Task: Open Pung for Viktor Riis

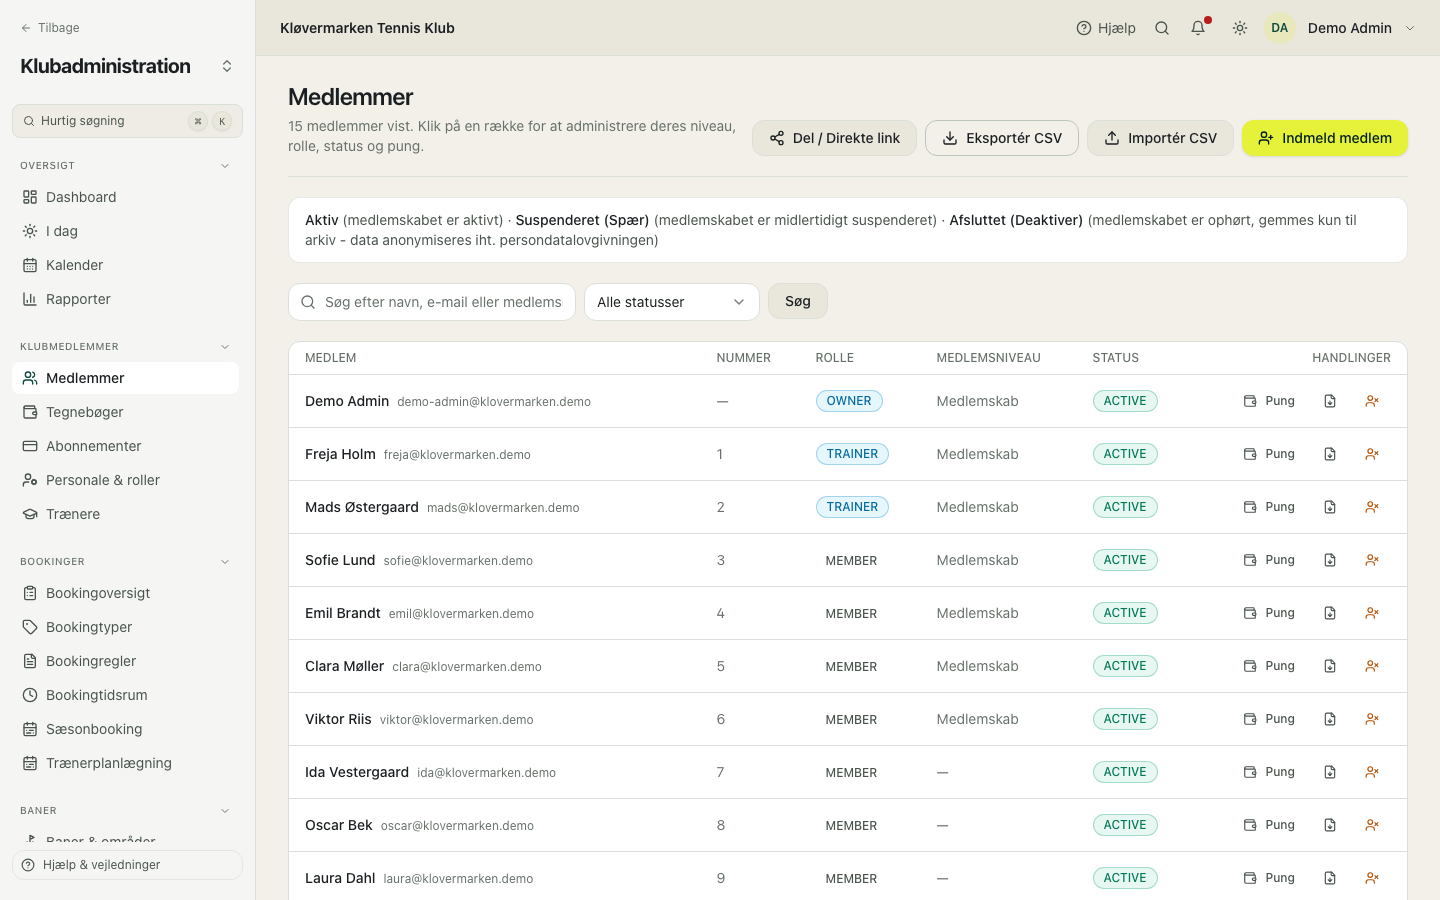Action: (x=1269, y=719)
